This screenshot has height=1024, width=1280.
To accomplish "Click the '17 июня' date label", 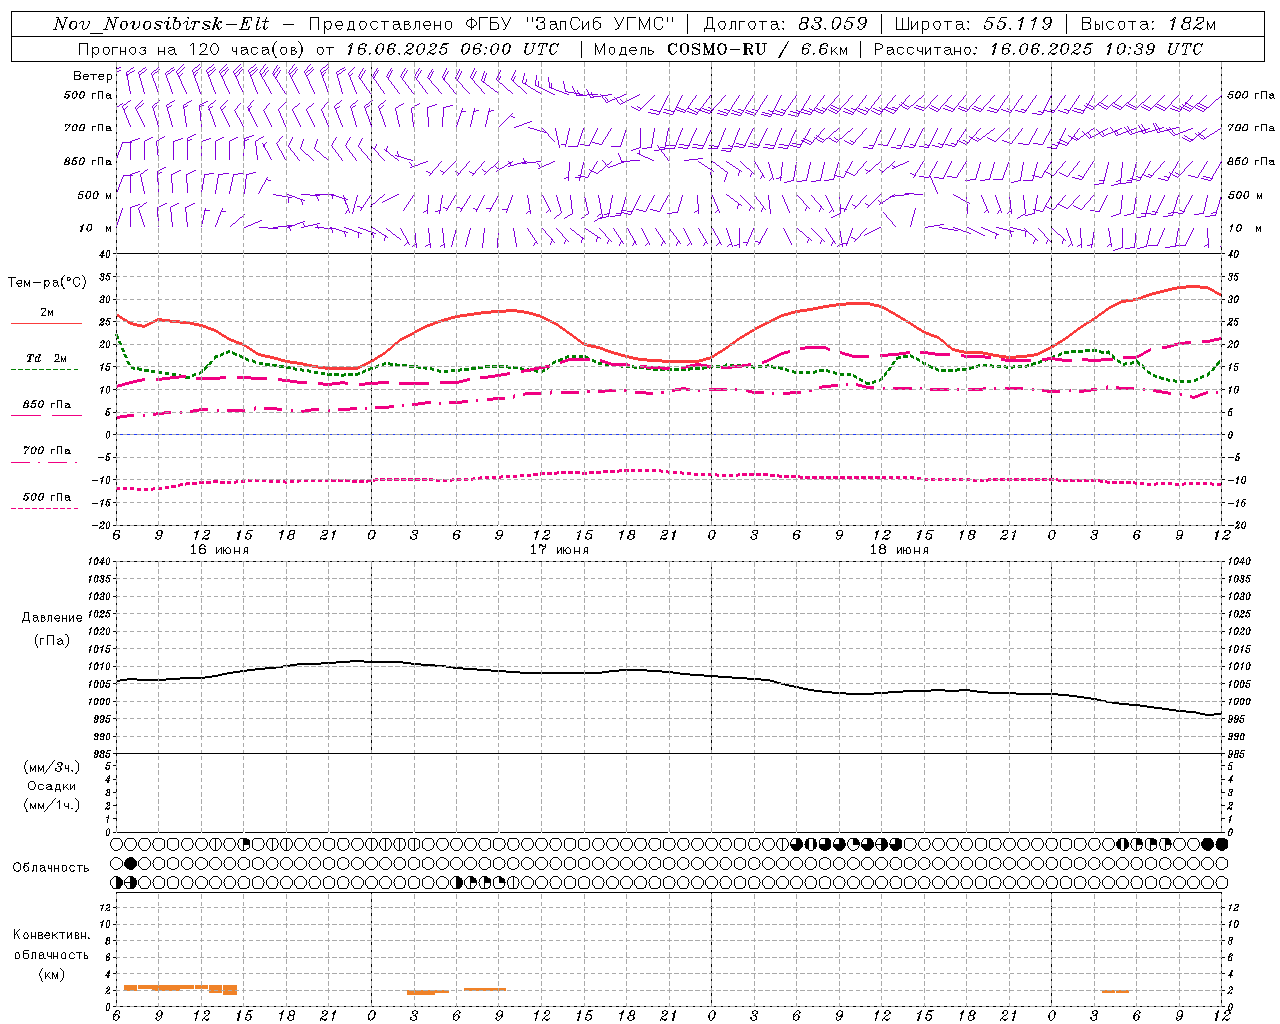I will click(x=559, y=550).
